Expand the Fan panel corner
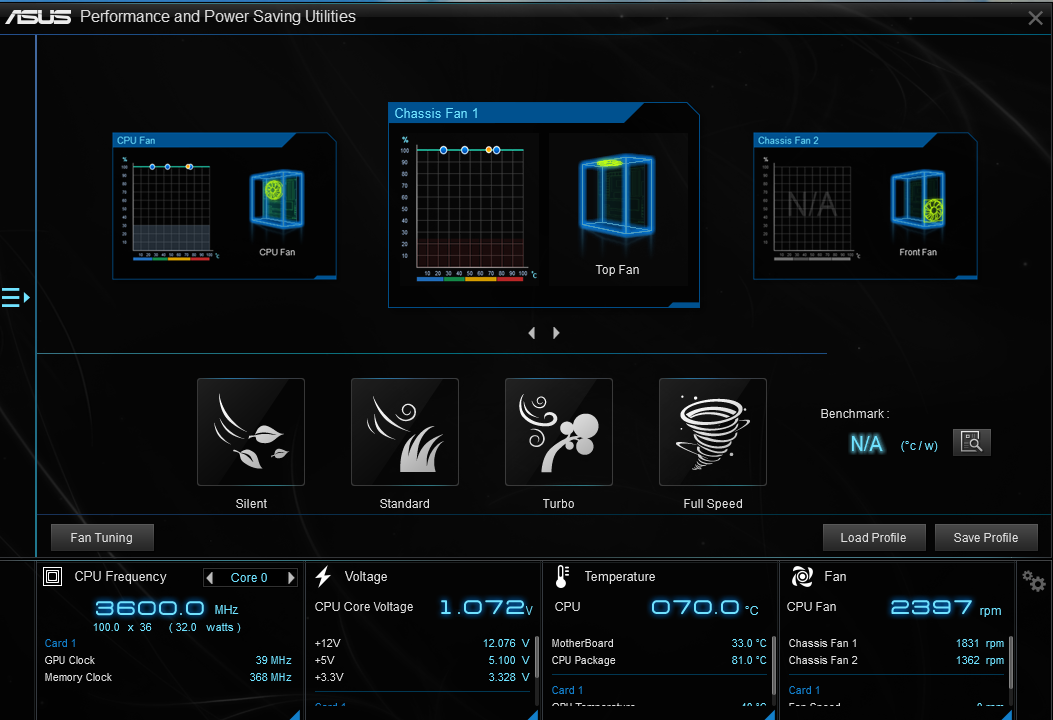The image size is (1053, 720). click(1007, 715)
